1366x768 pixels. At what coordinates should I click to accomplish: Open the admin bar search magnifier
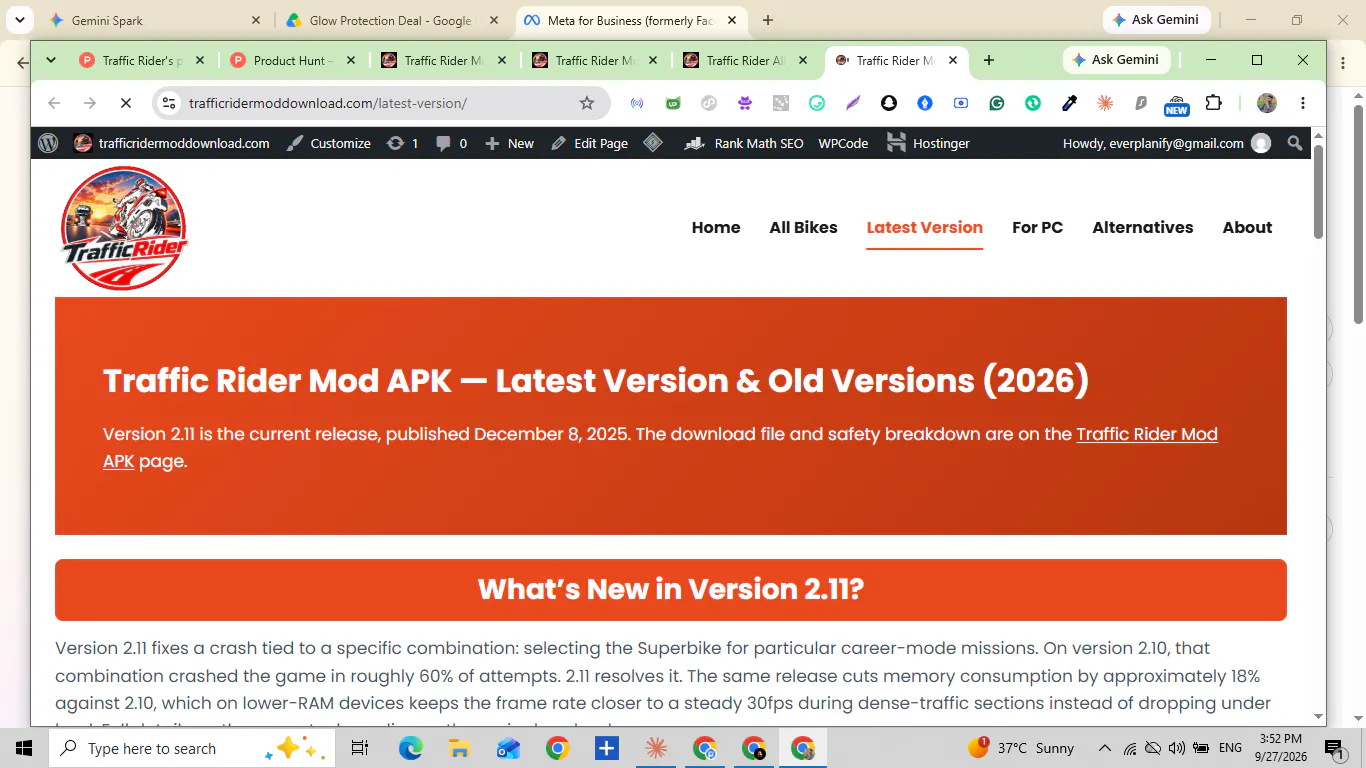coord(1295,143)
